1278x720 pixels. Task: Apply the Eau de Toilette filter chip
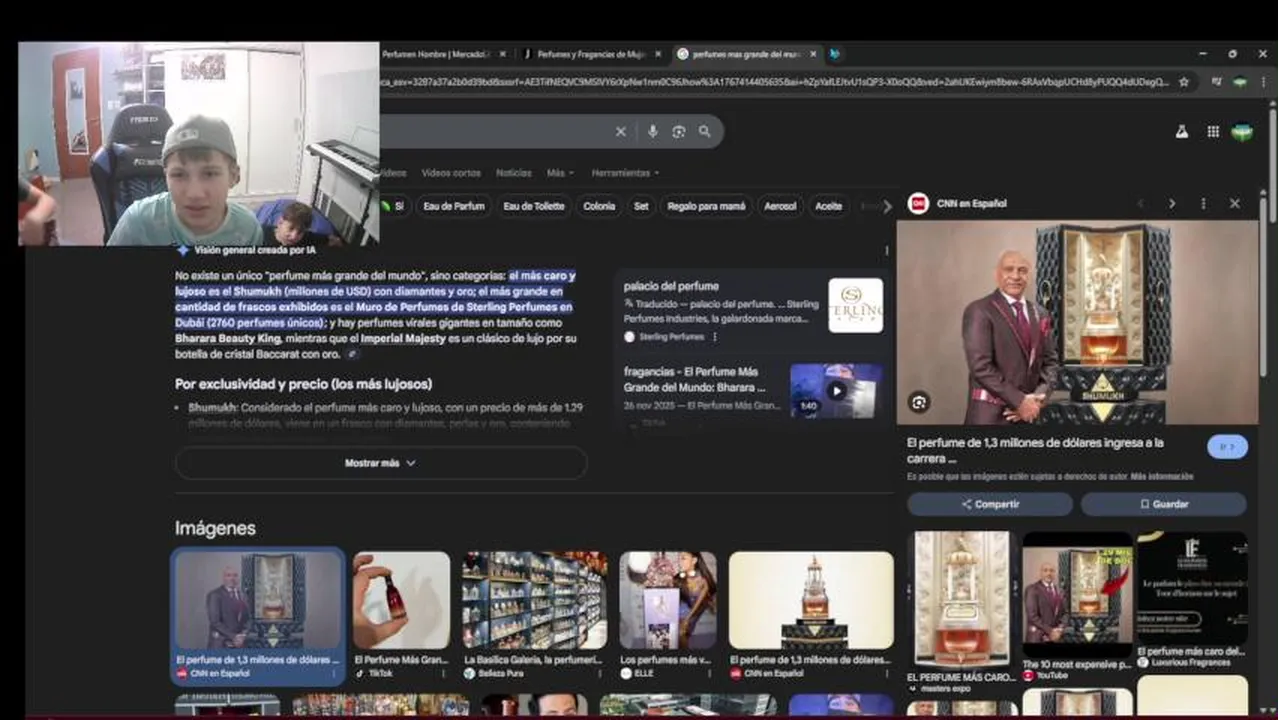tap(534, 206)
